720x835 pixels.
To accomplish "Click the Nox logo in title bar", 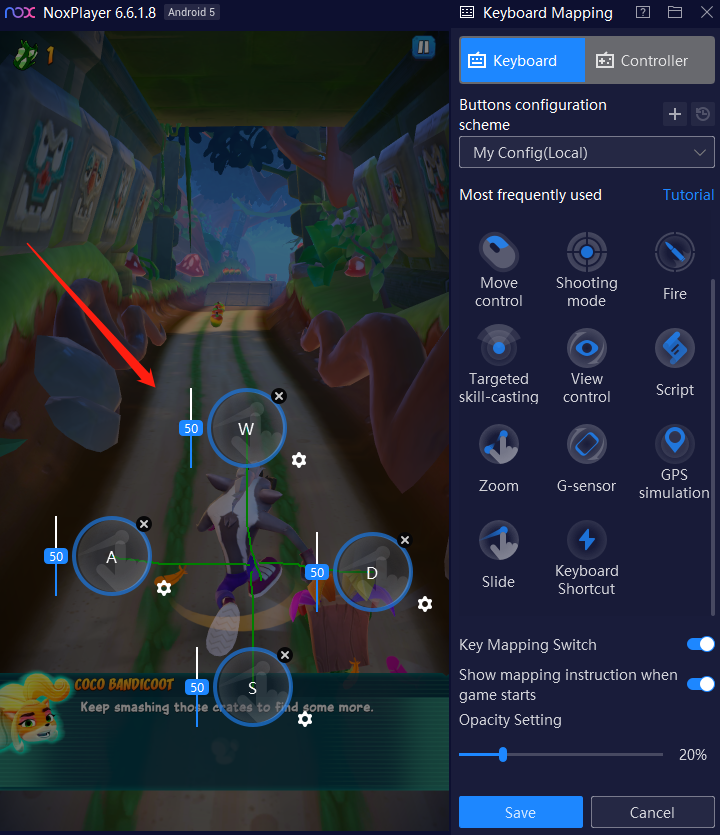I will coord(20,12).
